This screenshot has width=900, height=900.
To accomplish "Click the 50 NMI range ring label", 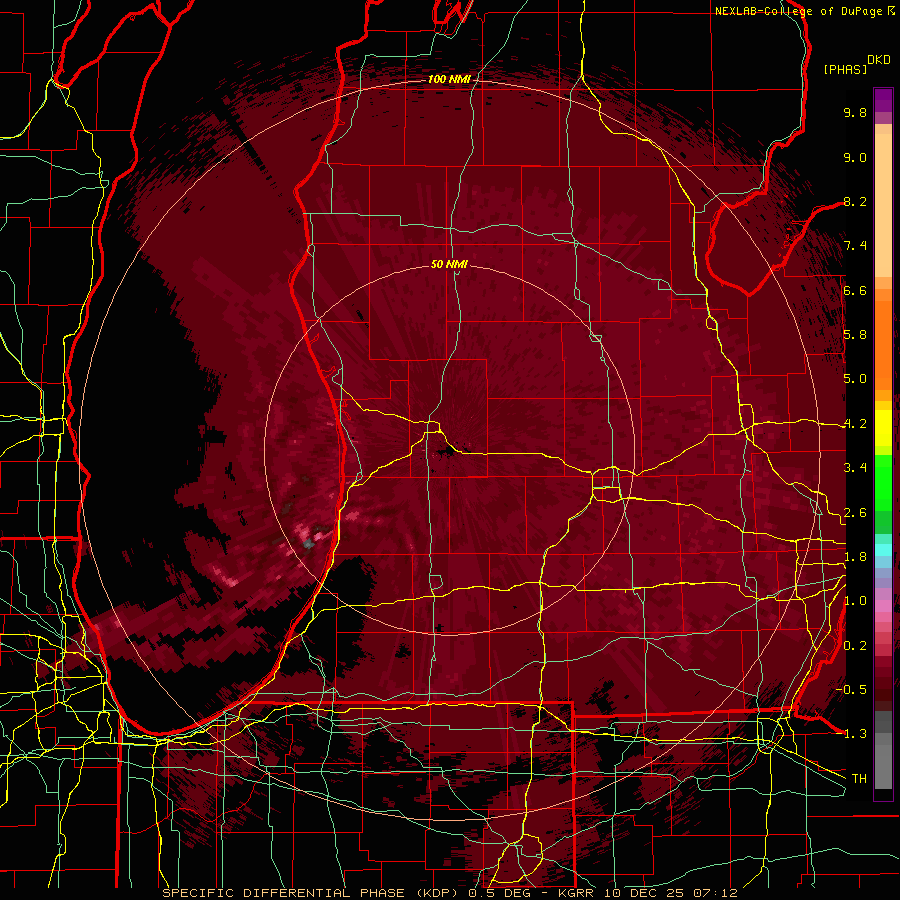I will coord(449,264).
